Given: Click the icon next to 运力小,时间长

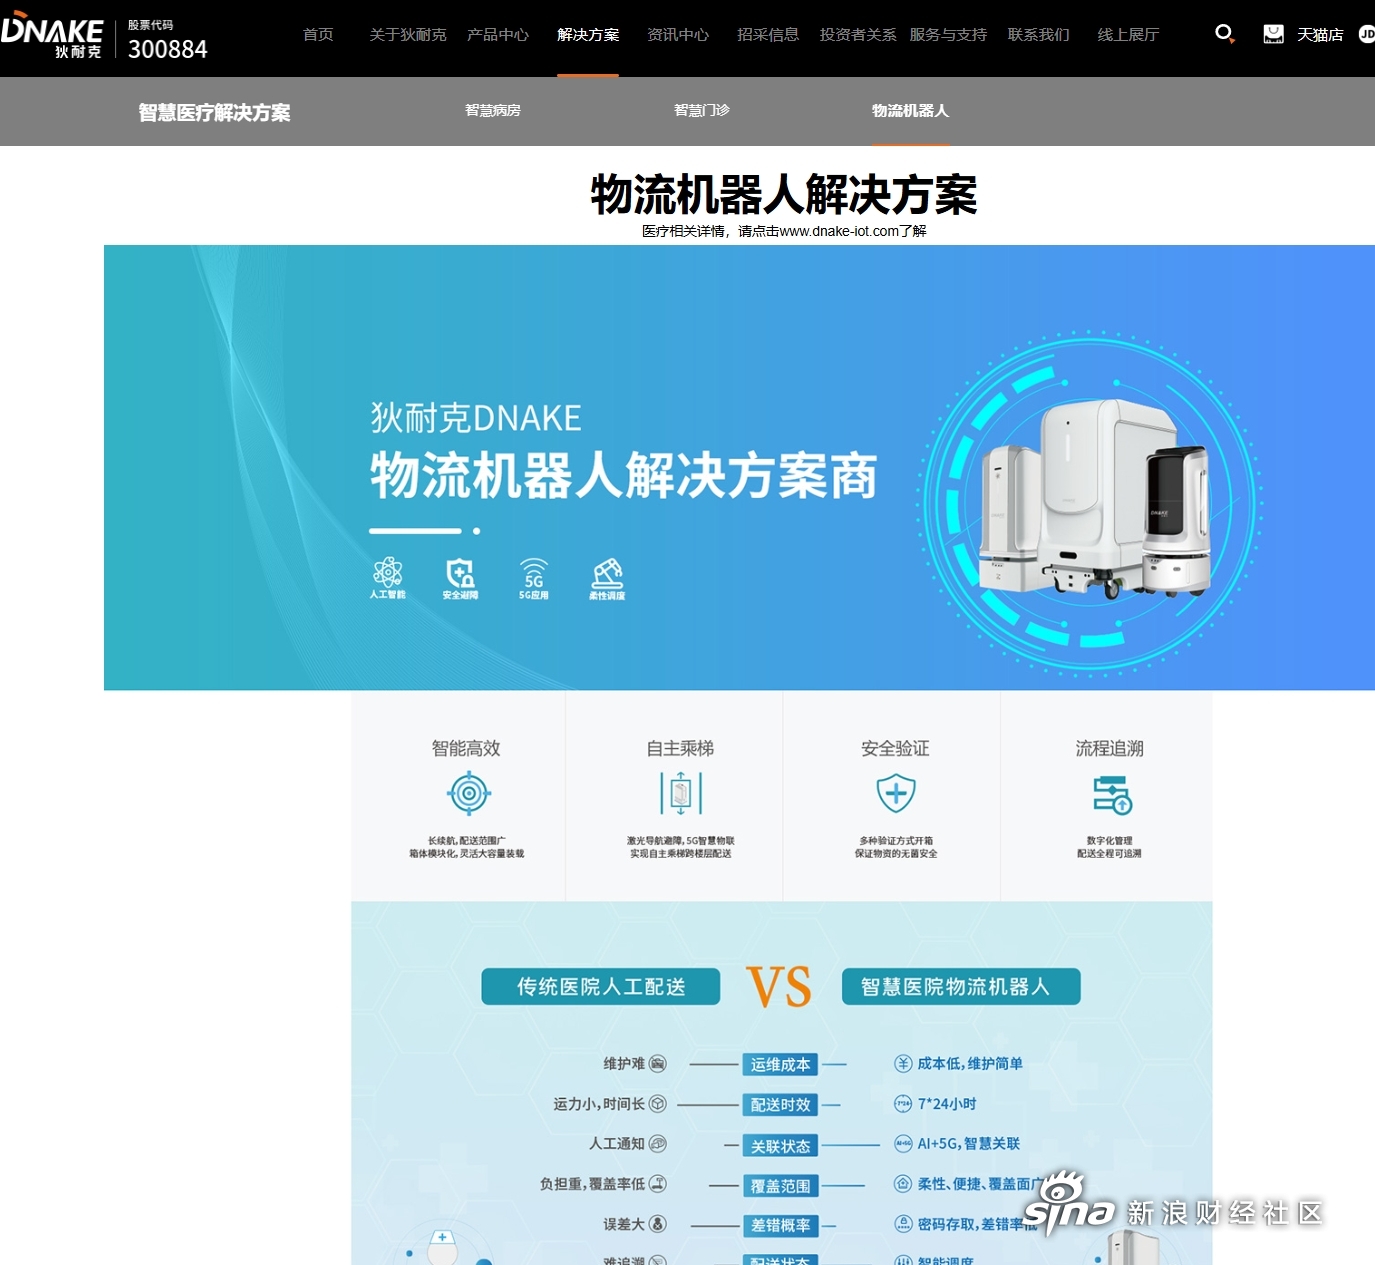Looking at the screenshot, I should (x=658, y=1104).
